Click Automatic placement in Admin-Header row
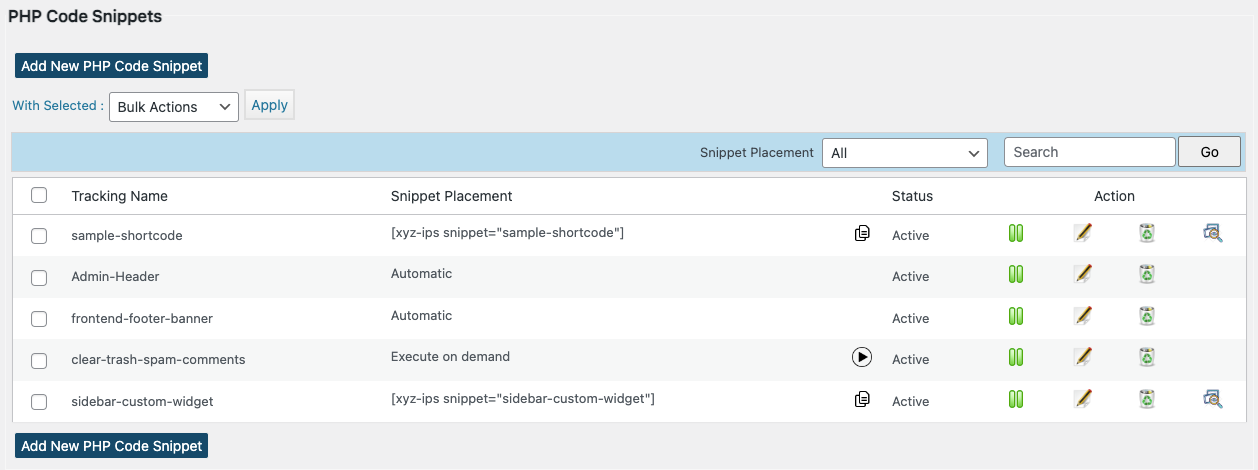 (421, 274)
